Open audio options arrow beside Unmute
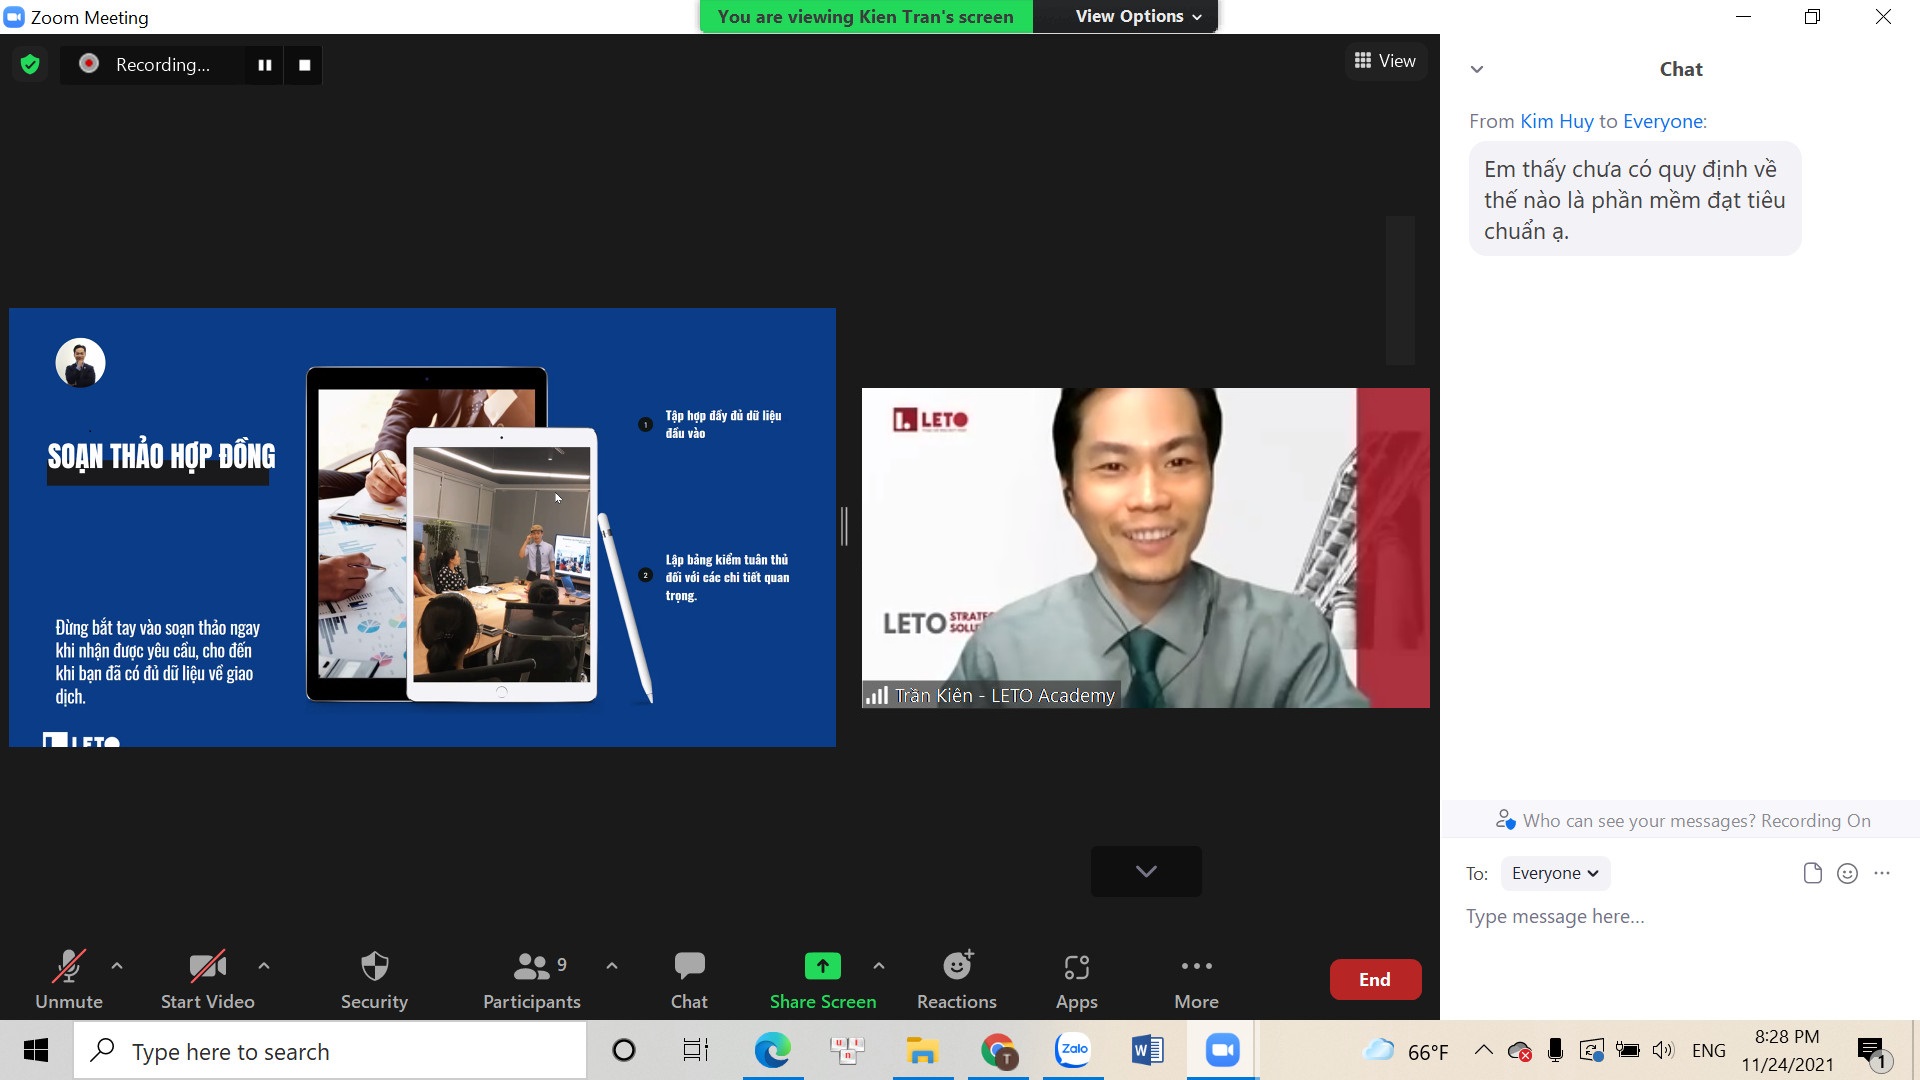1920x1080 pixels. [x=117, y=966]
